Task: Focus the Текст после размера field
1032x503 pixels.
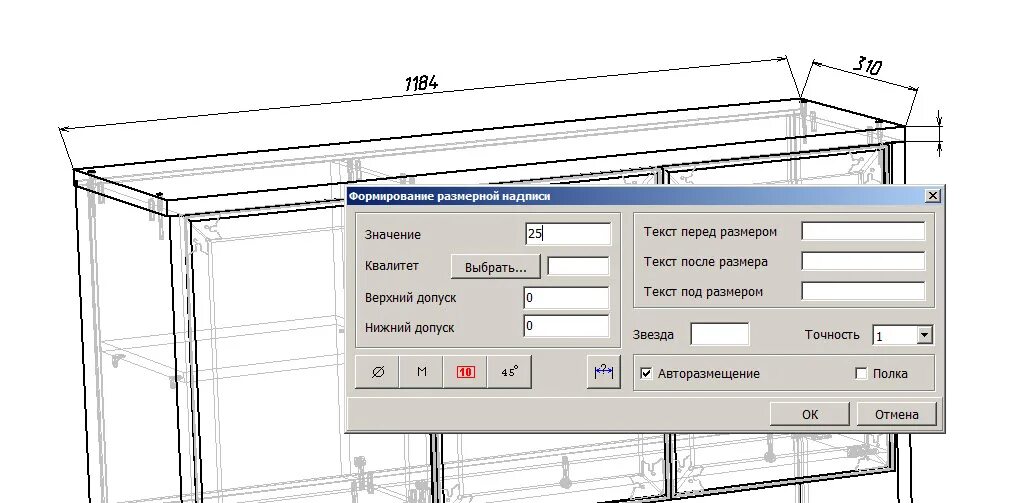Action: coord(863,261)
